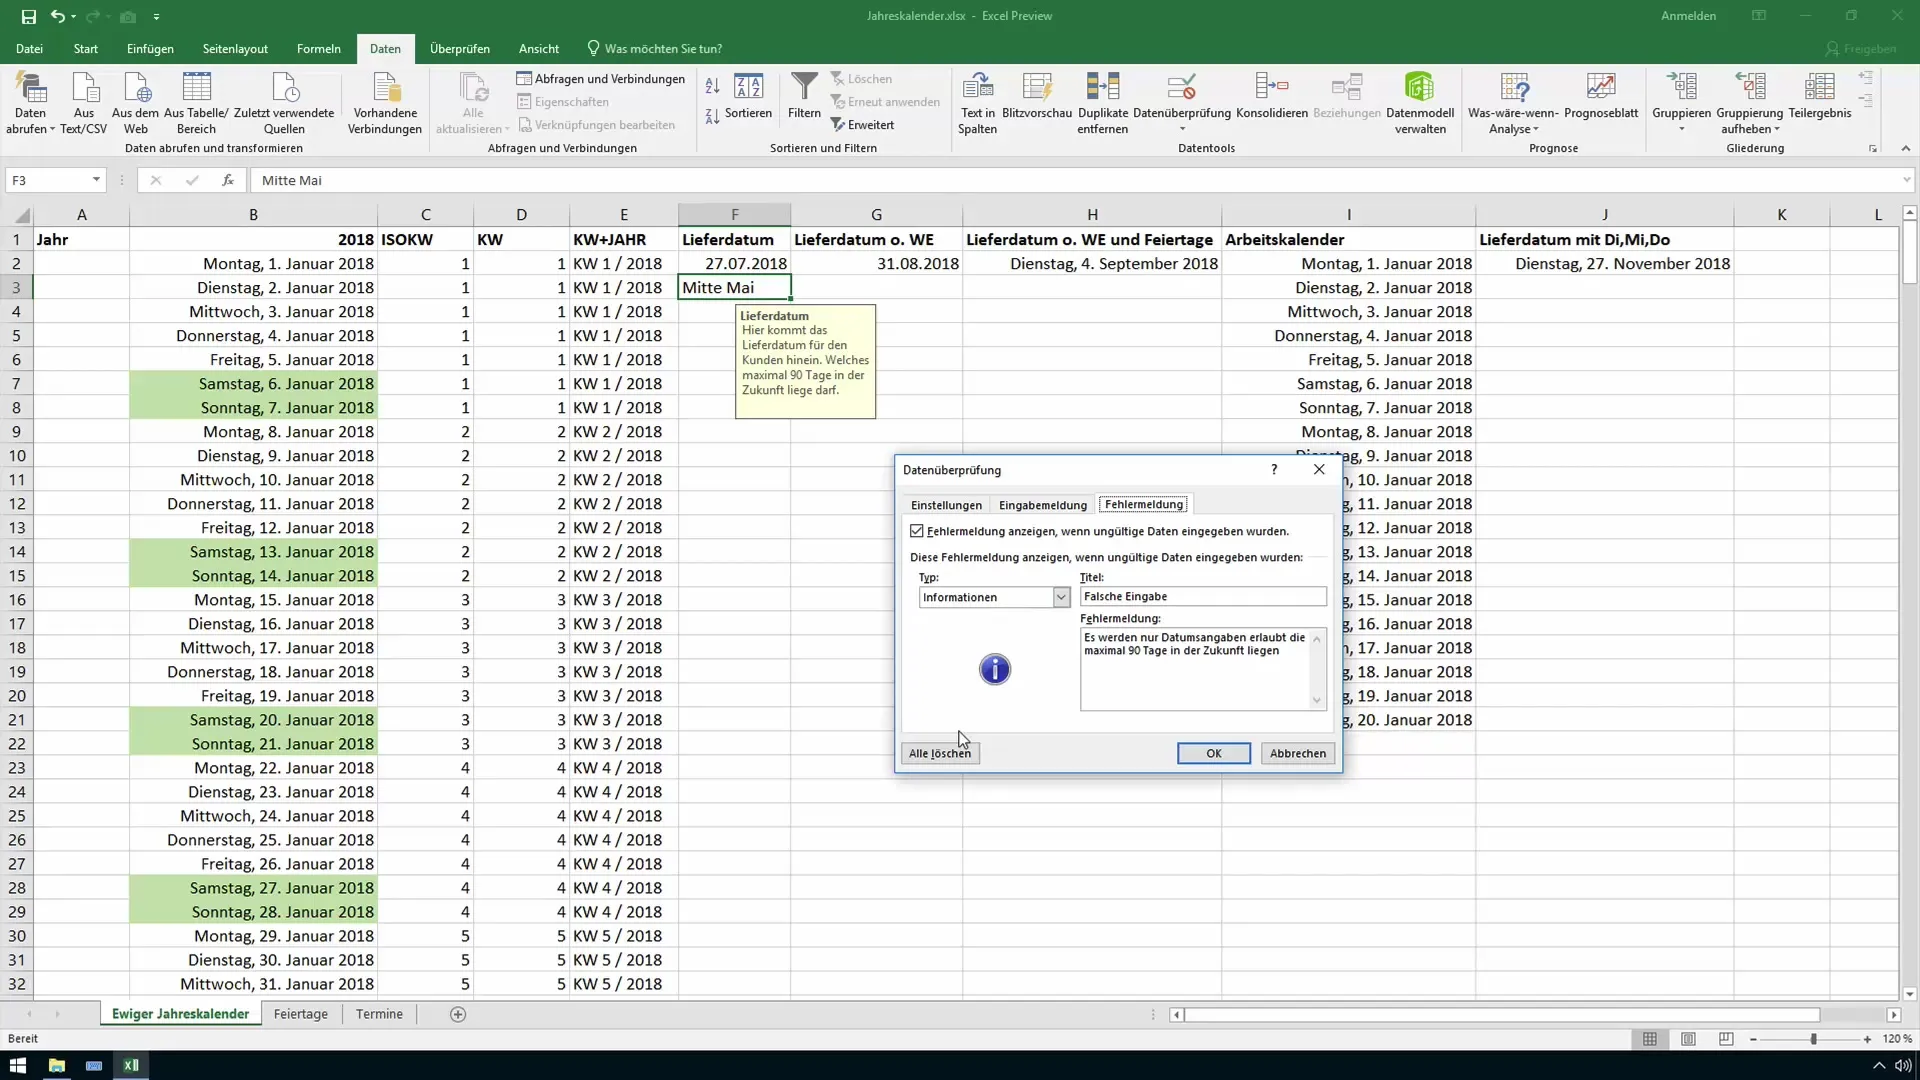Viewport: 1920px width, 1080px height.
Task: Click the Titel field Falsche Eingabe
Action: click(1203, 597)
